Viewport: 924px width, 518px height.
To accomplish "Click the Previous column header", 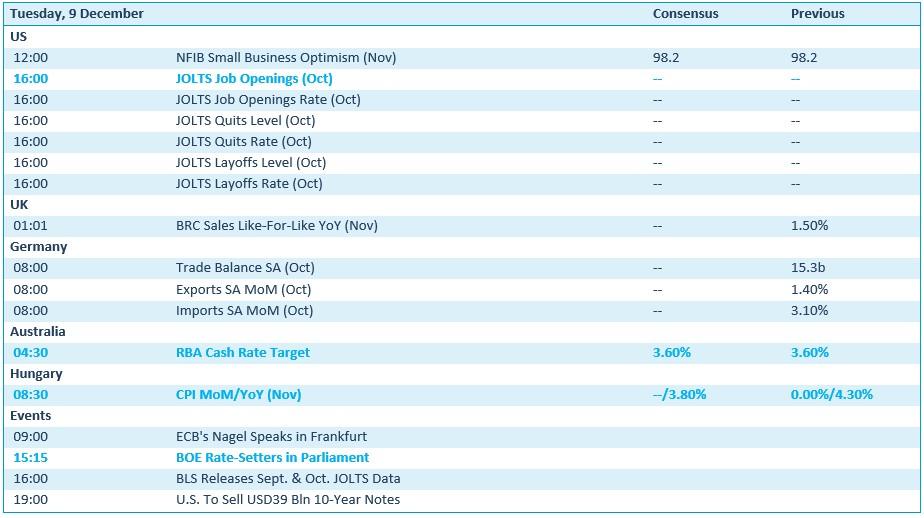I will pyautogui.click(x=817, y=14).
